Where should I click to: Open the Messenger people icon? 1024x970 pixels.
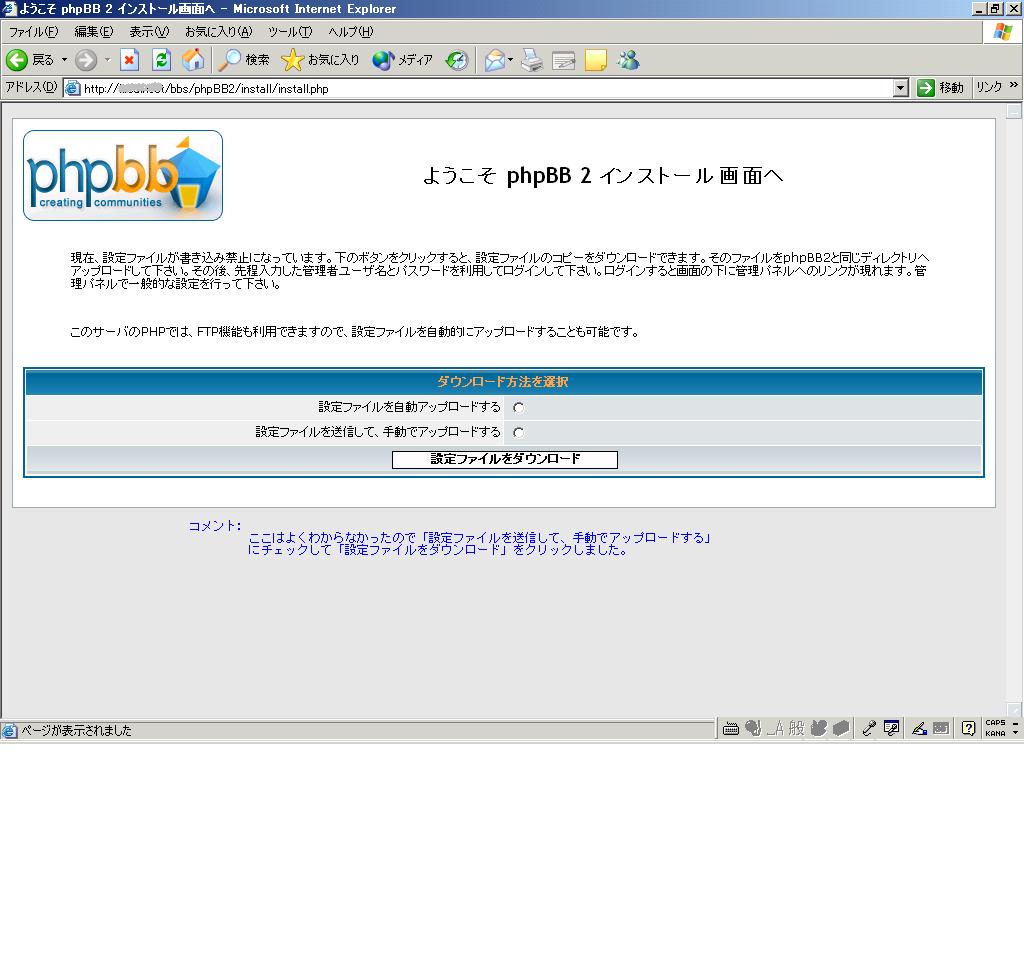[x=628, y=60]
